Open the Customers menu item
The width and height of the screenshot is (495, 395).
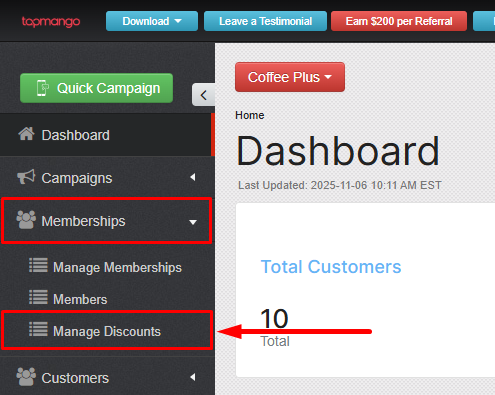pos(106,378)
